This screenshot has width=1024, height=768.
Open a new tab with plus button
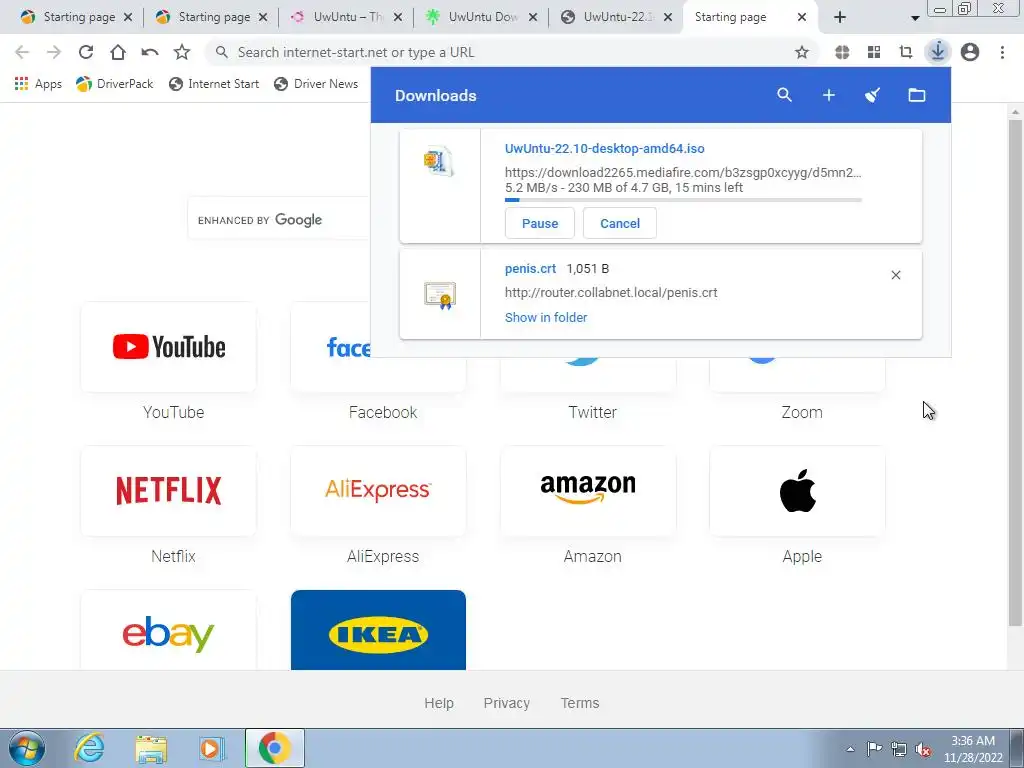[x=840, y=18]
